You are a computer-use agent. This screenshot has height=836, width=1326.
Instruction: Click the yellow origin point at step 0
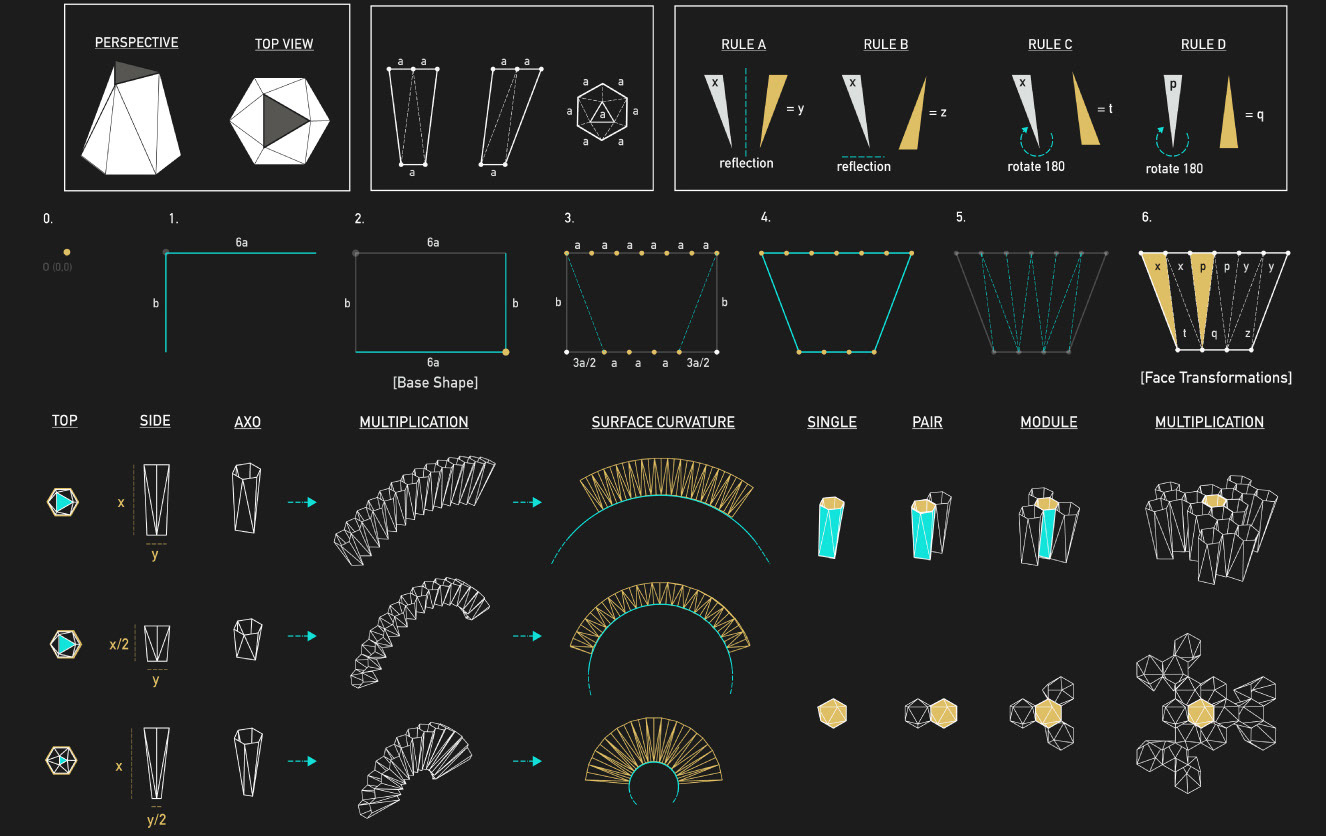pos(67,252)
